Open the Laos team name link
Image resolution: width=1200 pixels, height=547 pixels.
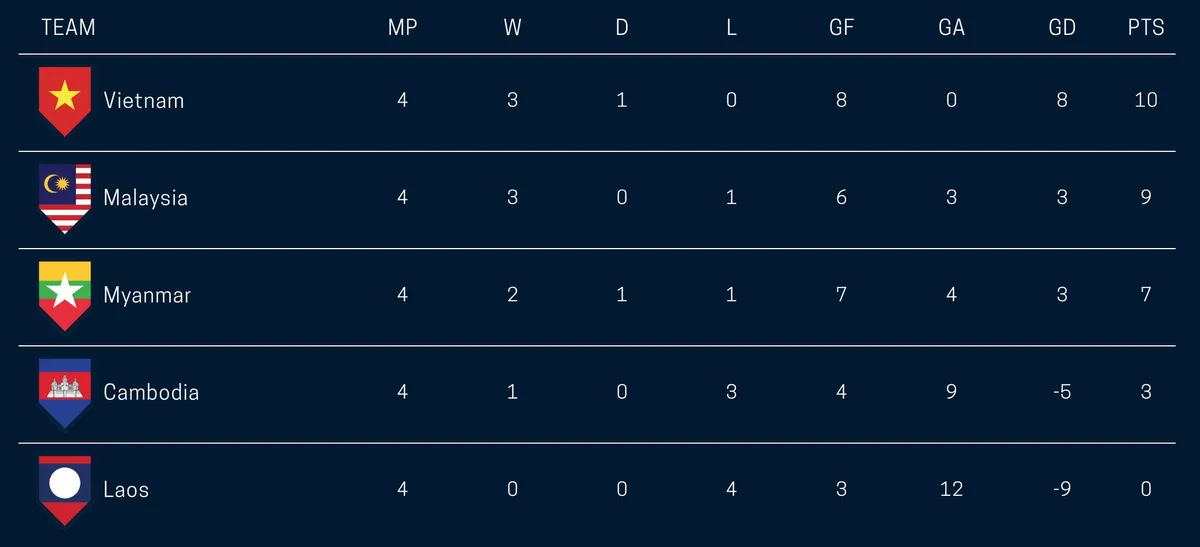click(x=126, y=489)
